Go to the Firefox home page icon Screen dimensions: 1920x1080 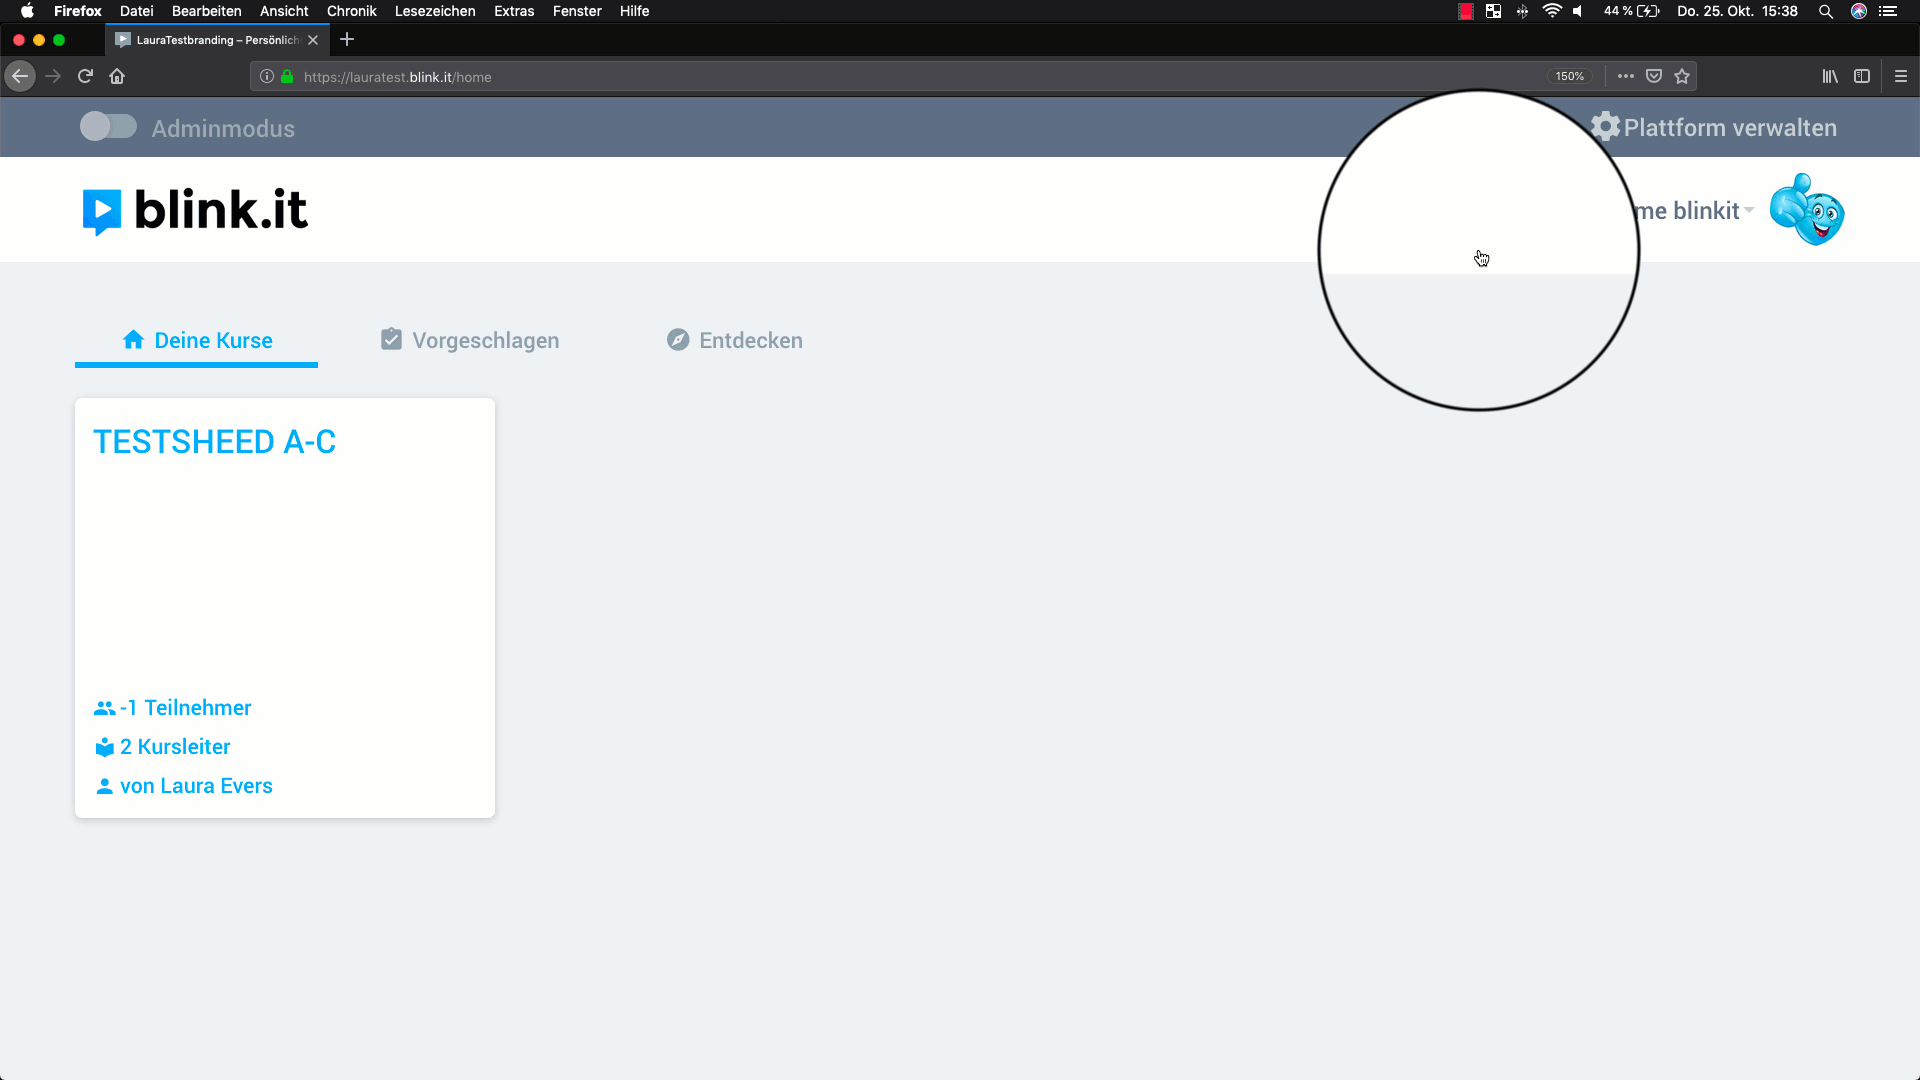click(117, 76)
